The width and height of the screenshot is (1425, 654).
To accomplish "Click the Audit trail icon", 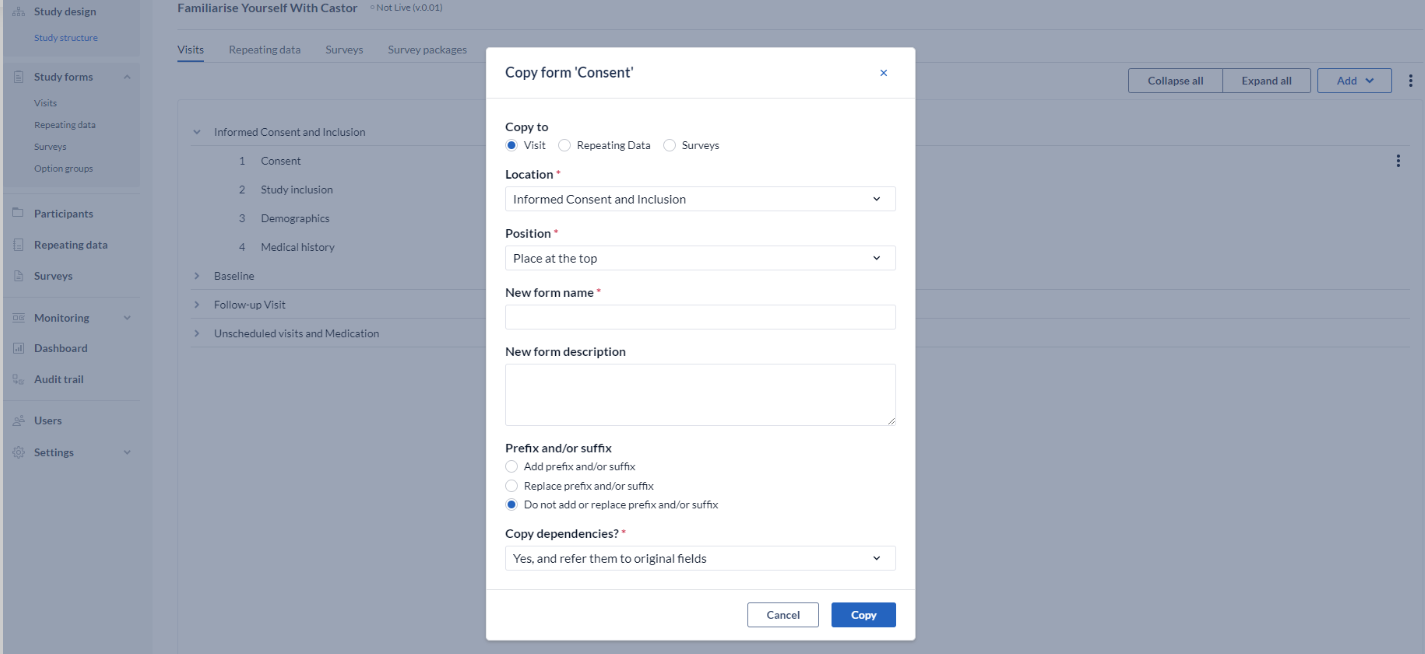I will click(x=18, y=380).
